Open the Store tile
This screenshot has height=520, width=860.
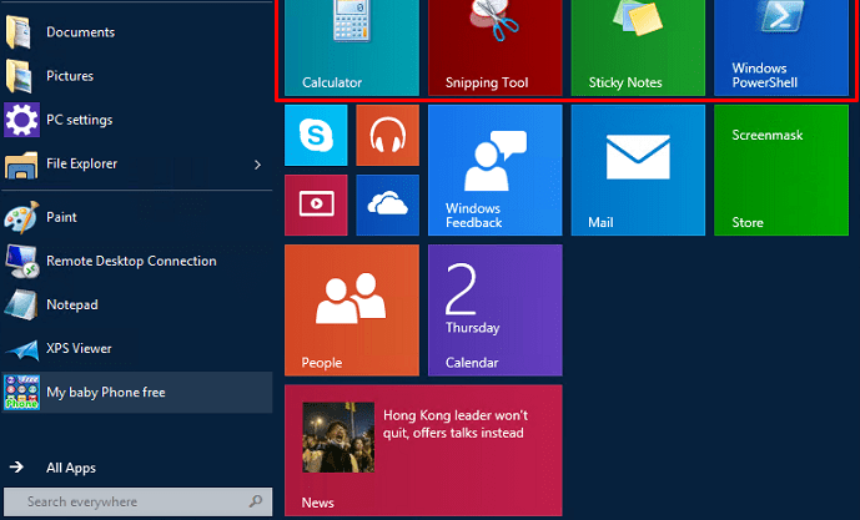(x=781, y=170)
